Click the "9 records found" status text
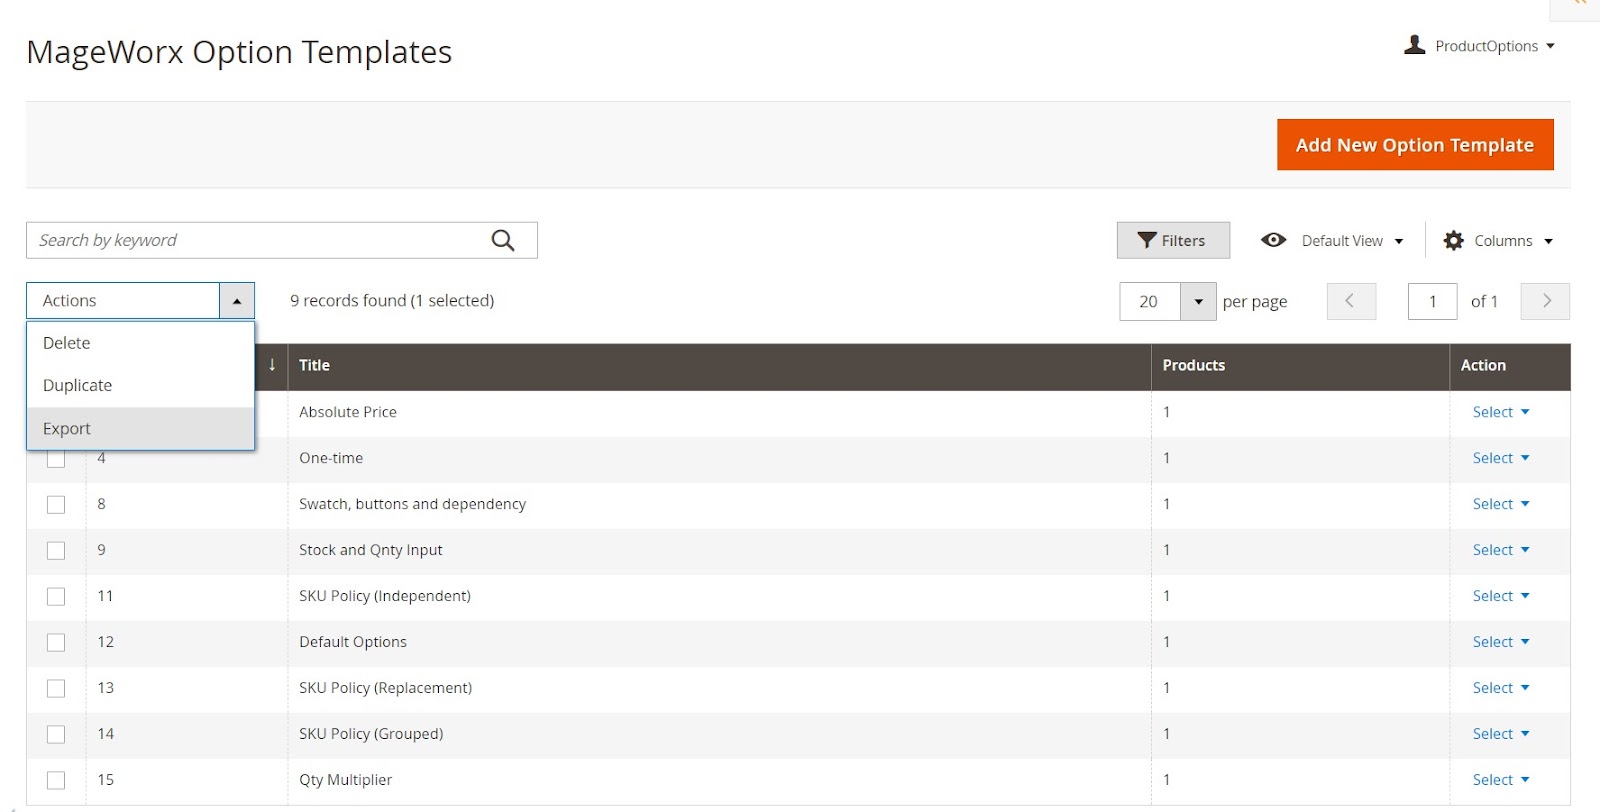The image size is (1600, 812). pyautogui.click(x=392, y=300)
